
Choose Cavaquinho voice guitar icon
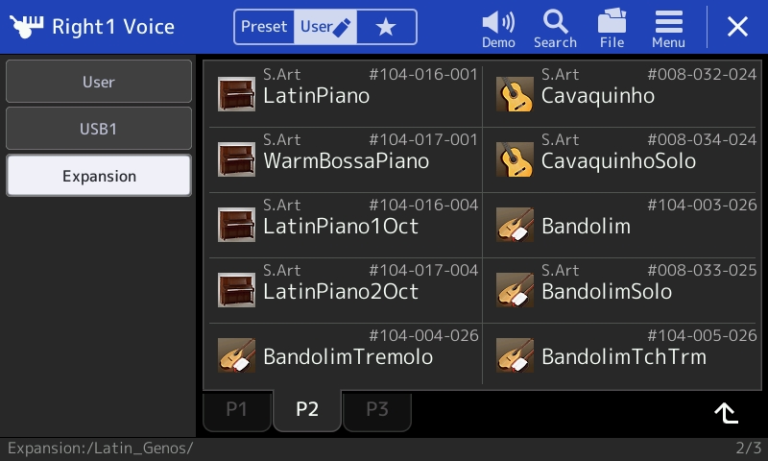click(x=514, y=94)
